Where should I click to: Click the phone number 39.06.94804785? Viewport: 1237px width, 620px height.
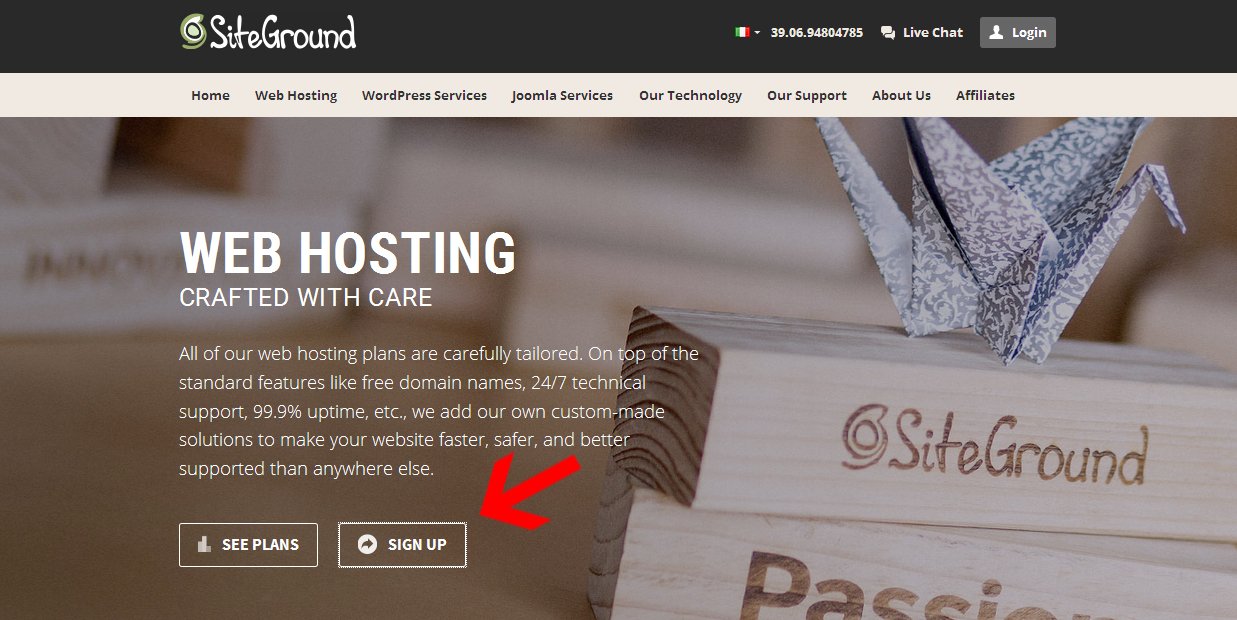816,32
